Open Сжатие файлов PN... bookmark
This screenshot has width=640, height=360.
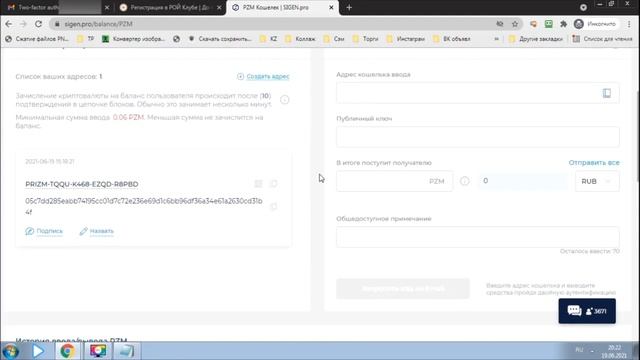click(x=37, y=39)
